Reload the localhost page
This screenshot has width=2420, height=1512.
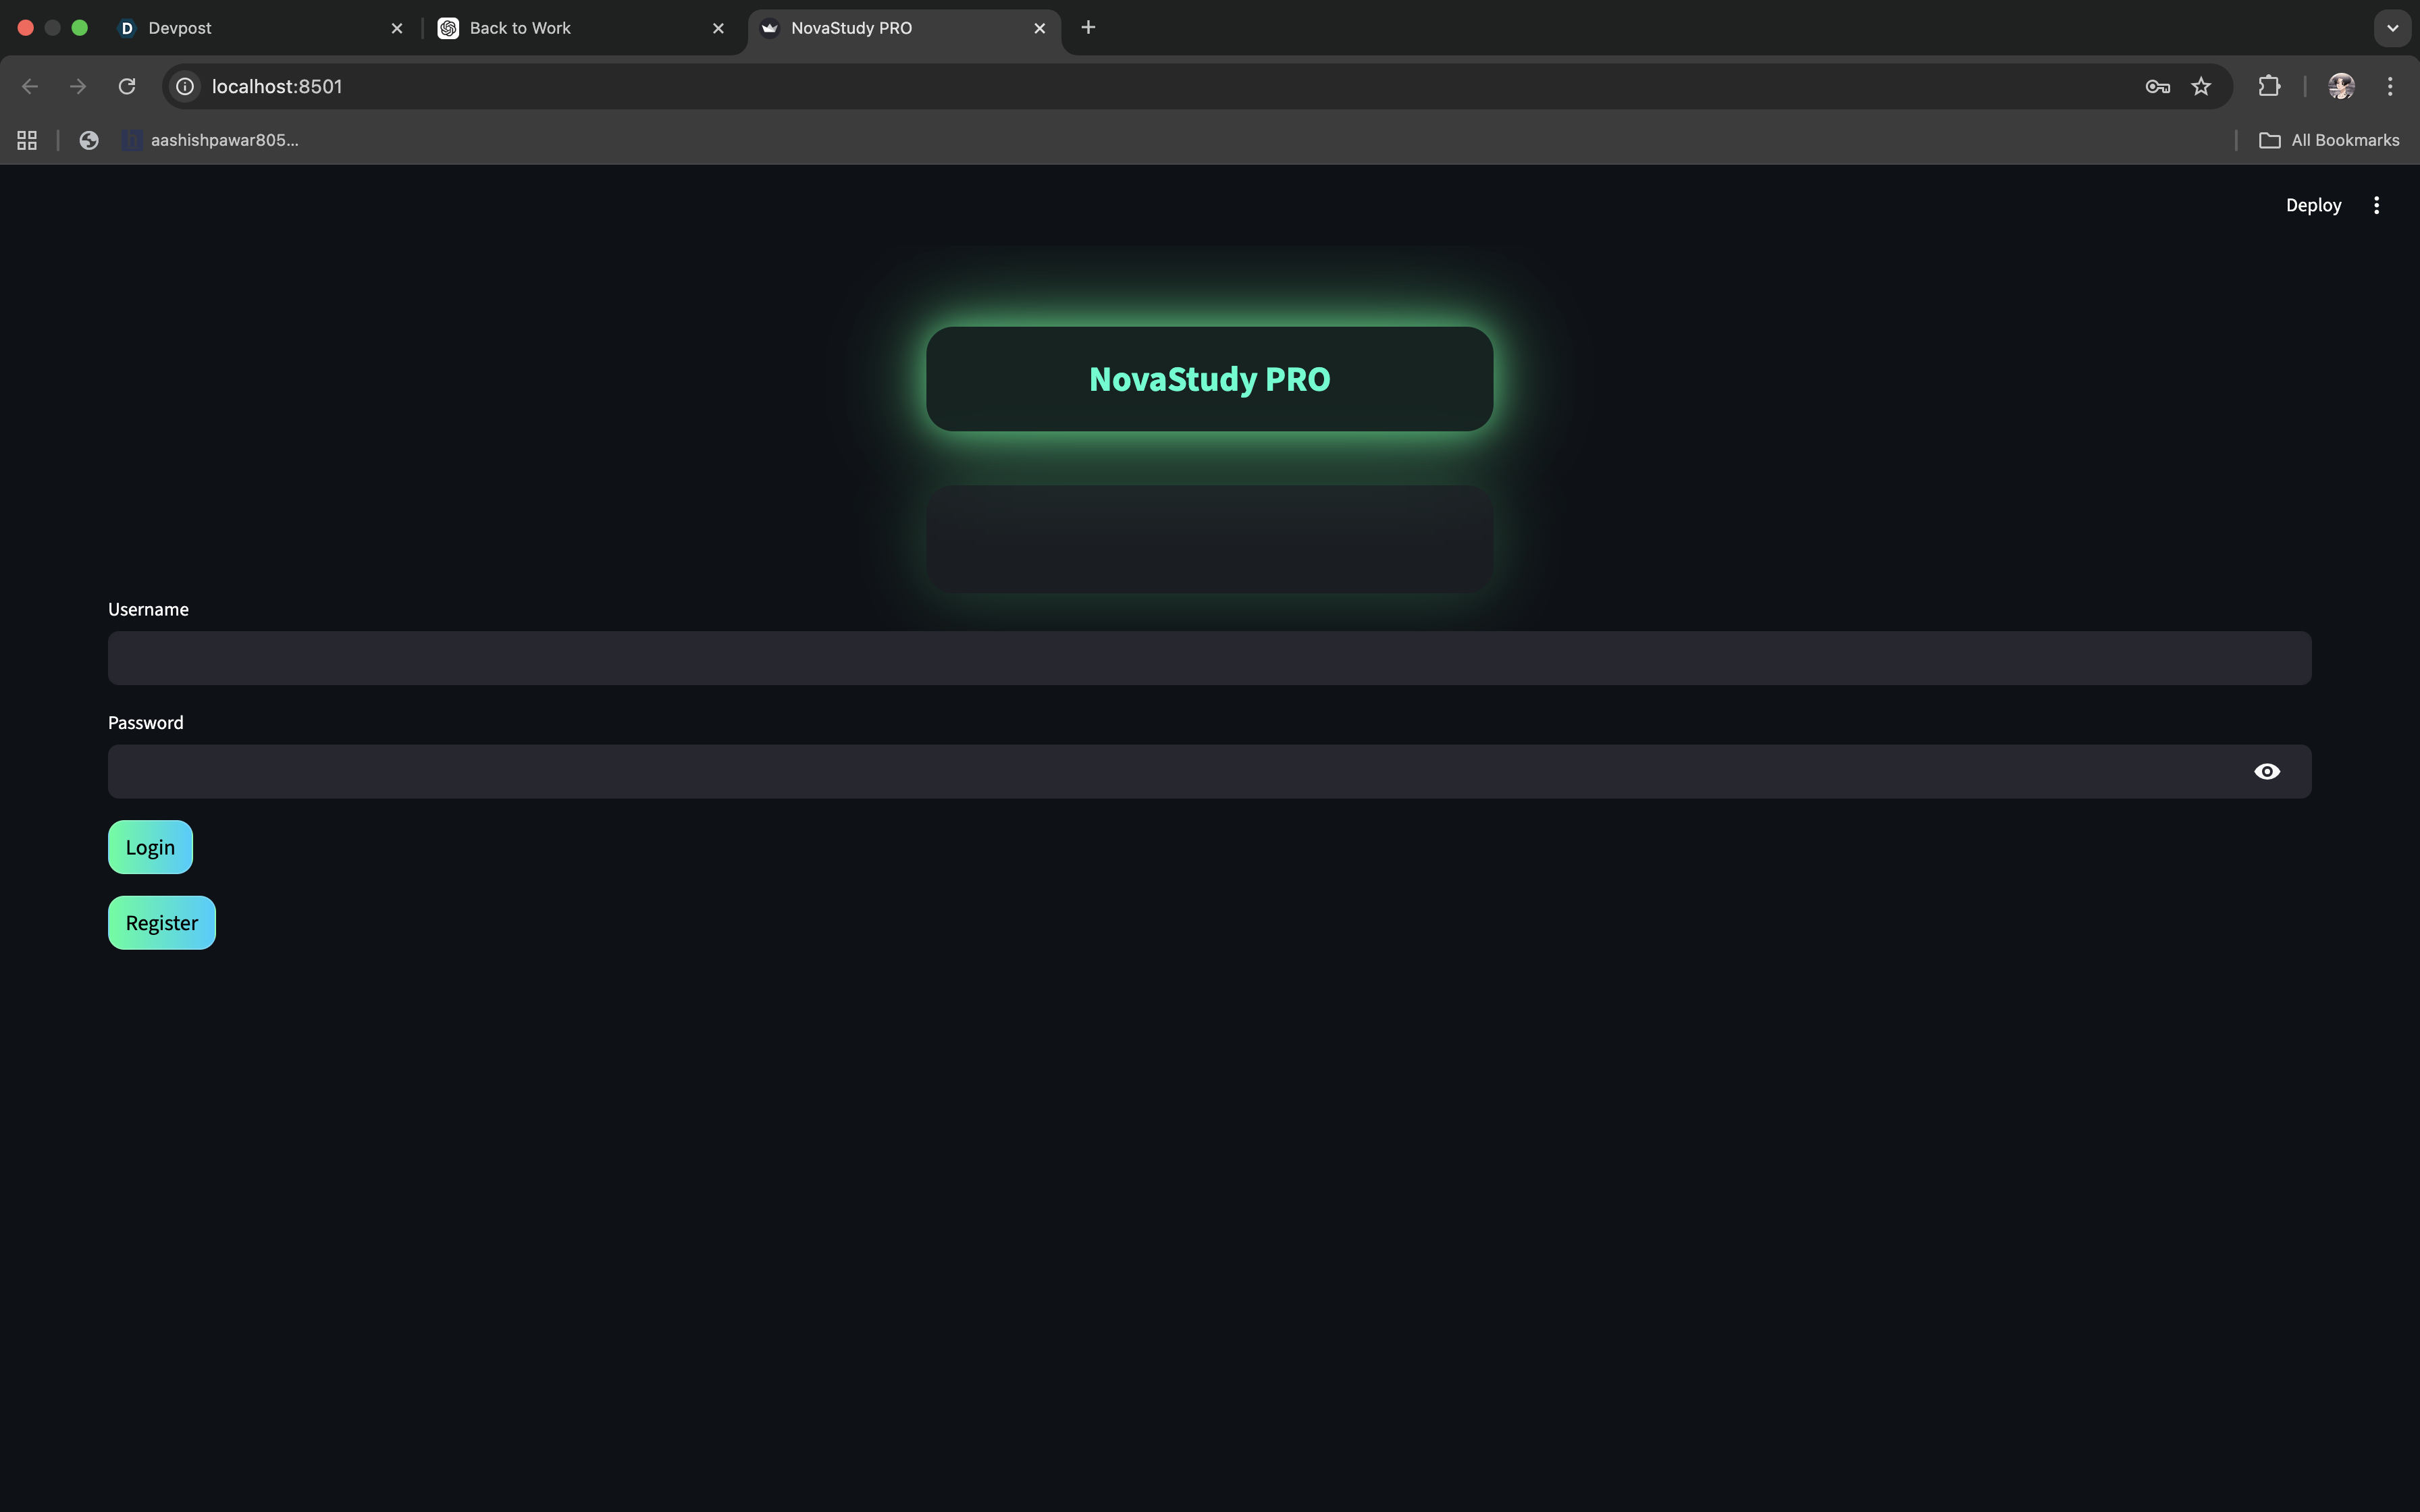pos(127,87)
